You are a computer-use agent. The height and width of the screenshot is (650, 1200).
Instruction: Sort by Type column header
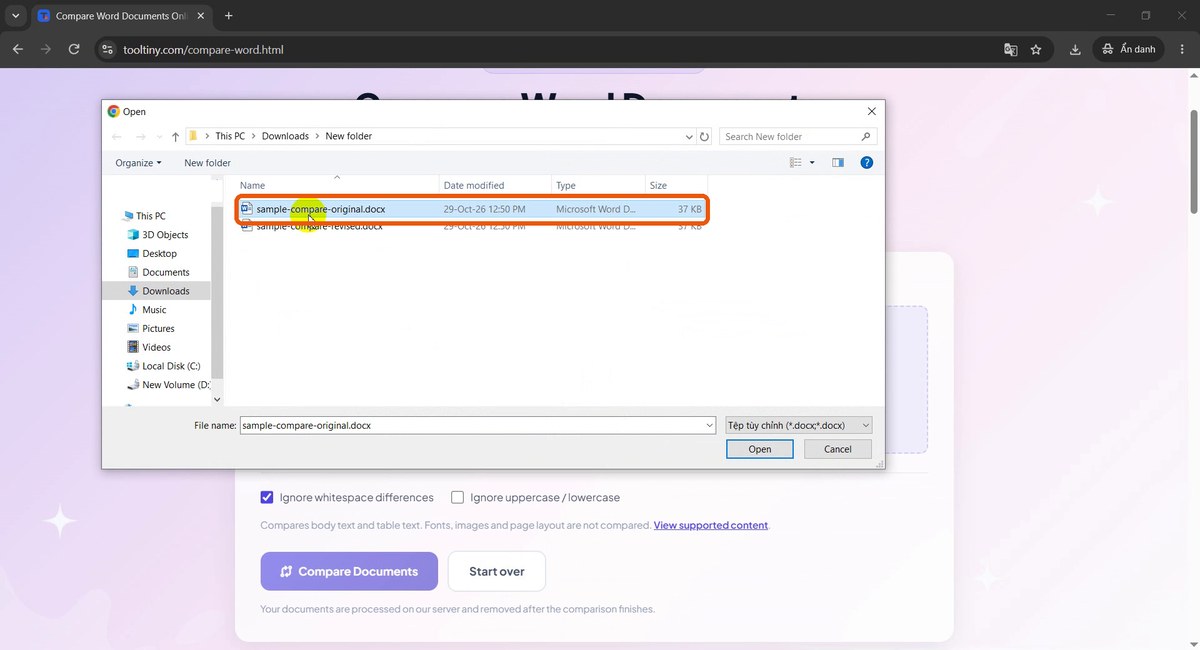pyautogui.click(x=598, y=185)
